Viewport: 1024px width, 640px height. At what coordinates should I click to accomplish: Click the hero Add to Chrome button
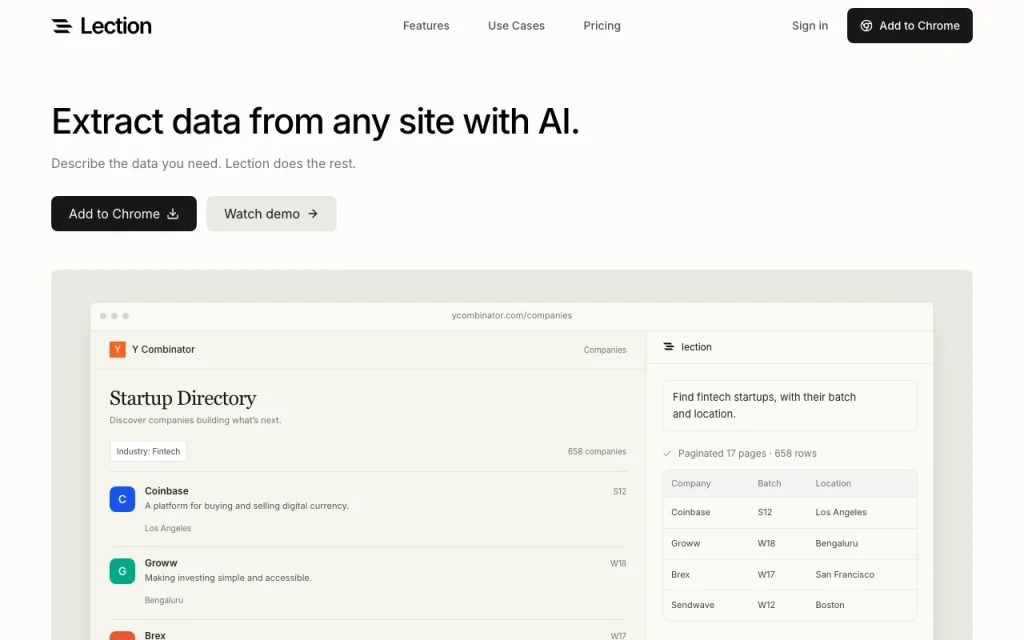[123, 214]
